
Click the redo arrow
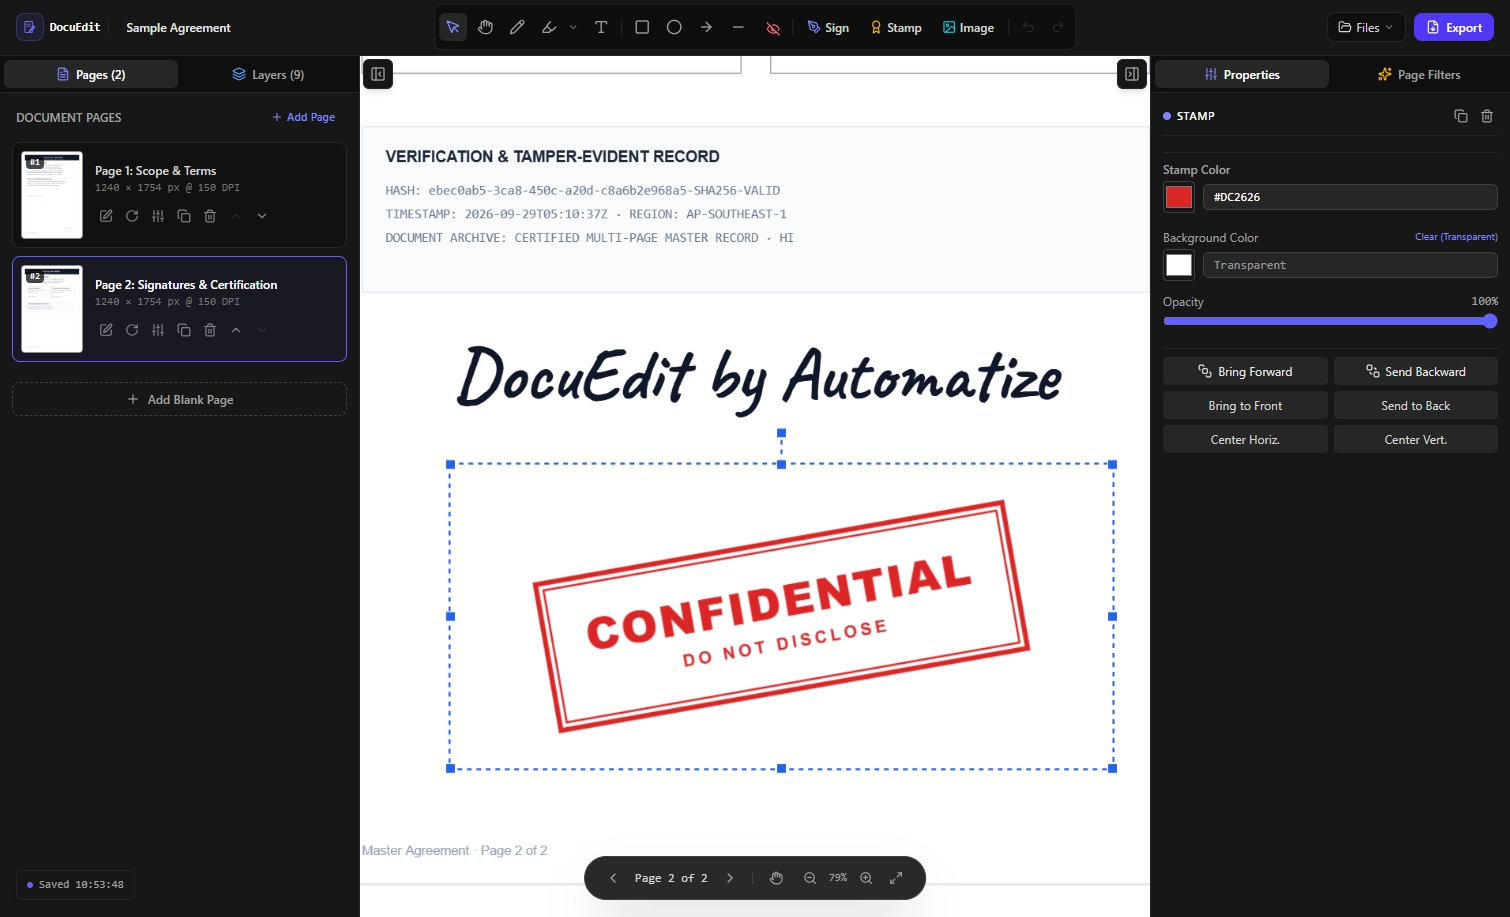coord(1058,27)
